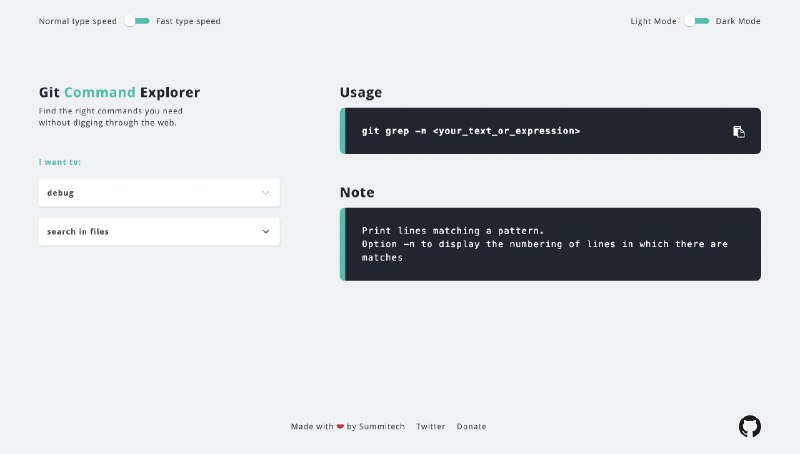The image size is (800, 454).
Task: Click the chevron arrow on the debug selector
Action: pos(266,193)
